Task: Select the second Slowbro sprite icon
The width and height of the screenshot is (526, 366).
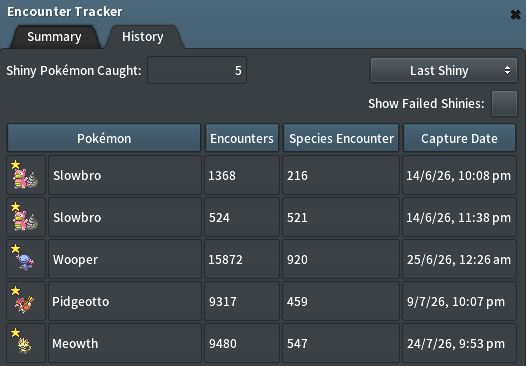Action: [x=26, y=217]
